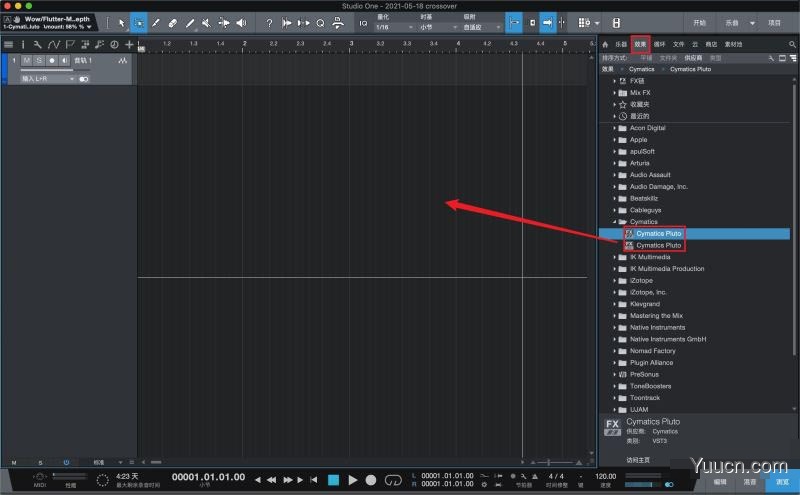Click the tempo value 120.00

click(x=606, y=476)
